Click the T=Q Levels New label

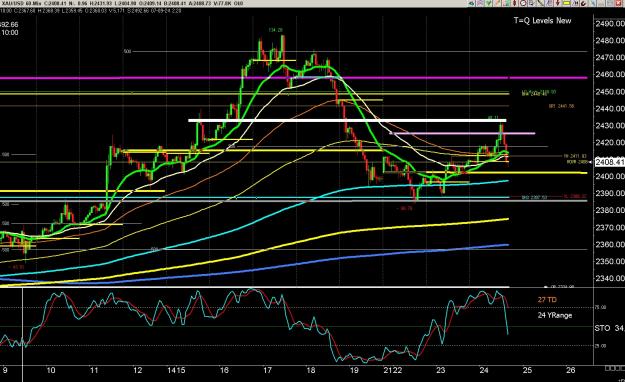click(x=542, y=21)
